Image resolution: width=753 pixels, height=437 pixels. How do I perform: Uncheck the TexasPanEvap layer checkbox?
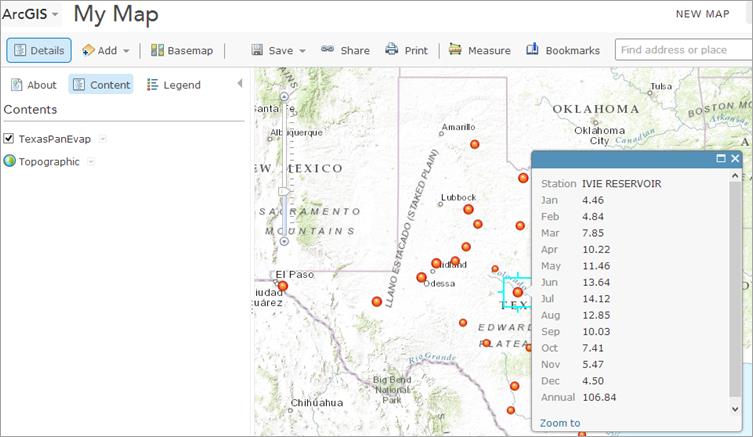pos(9,138)
